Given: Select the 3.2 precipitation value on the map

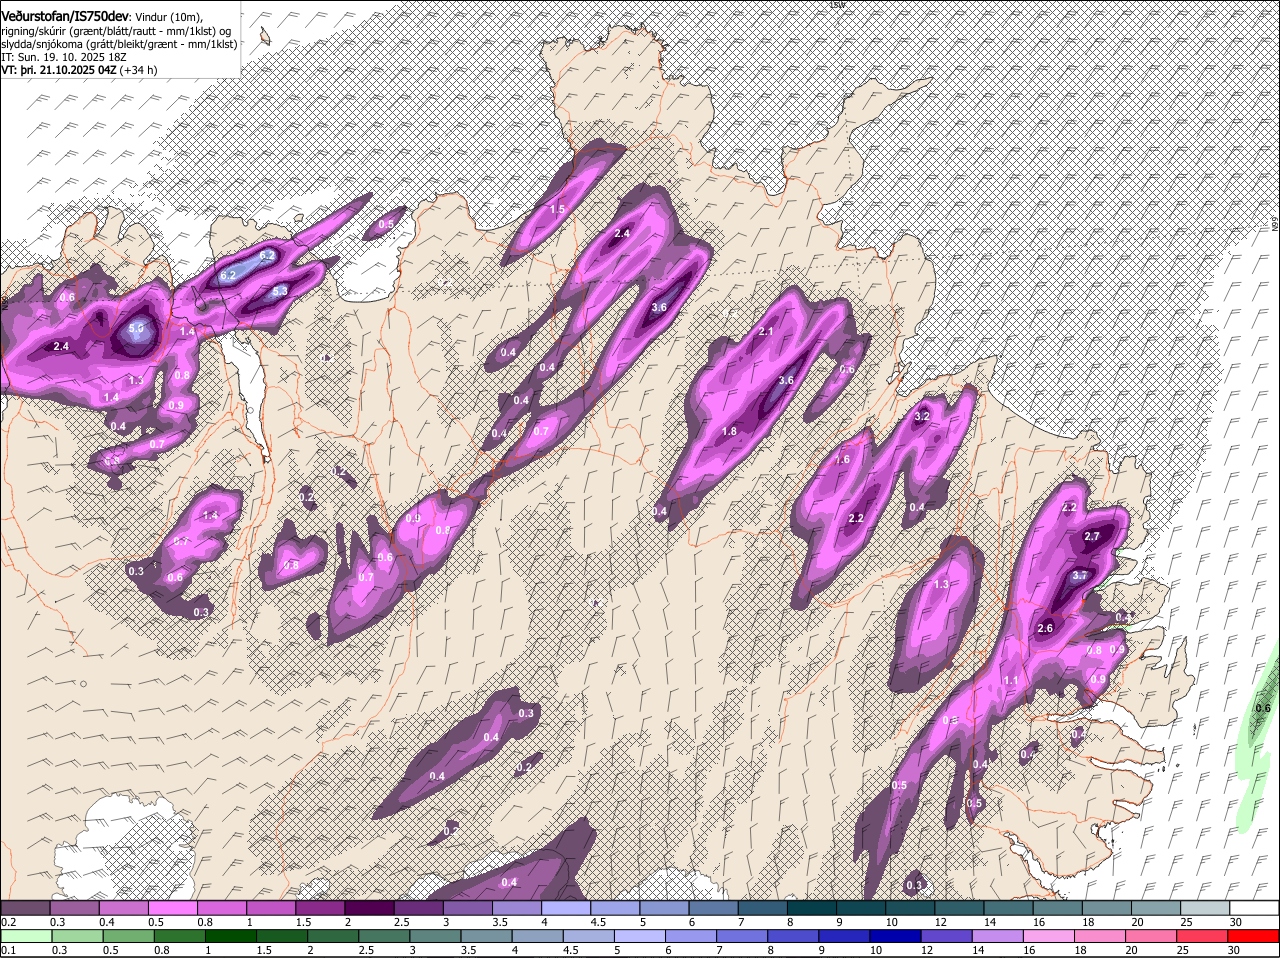Looking at the screenshot, I should point(923,416).
